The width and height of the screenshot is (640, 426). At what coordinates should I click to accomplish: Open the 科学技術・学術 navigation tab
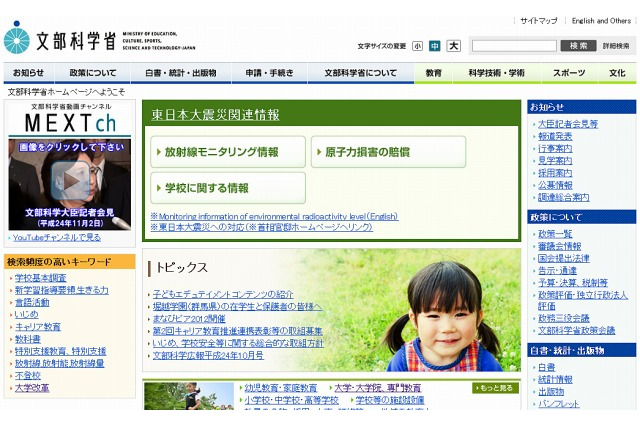click(497, 73)
